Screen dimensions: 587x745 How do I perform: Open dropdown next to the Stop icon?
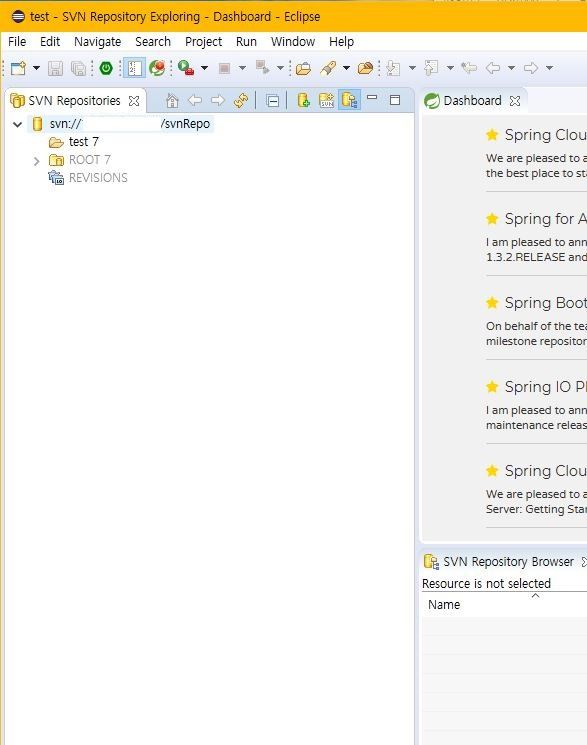[x=242, y=68]
